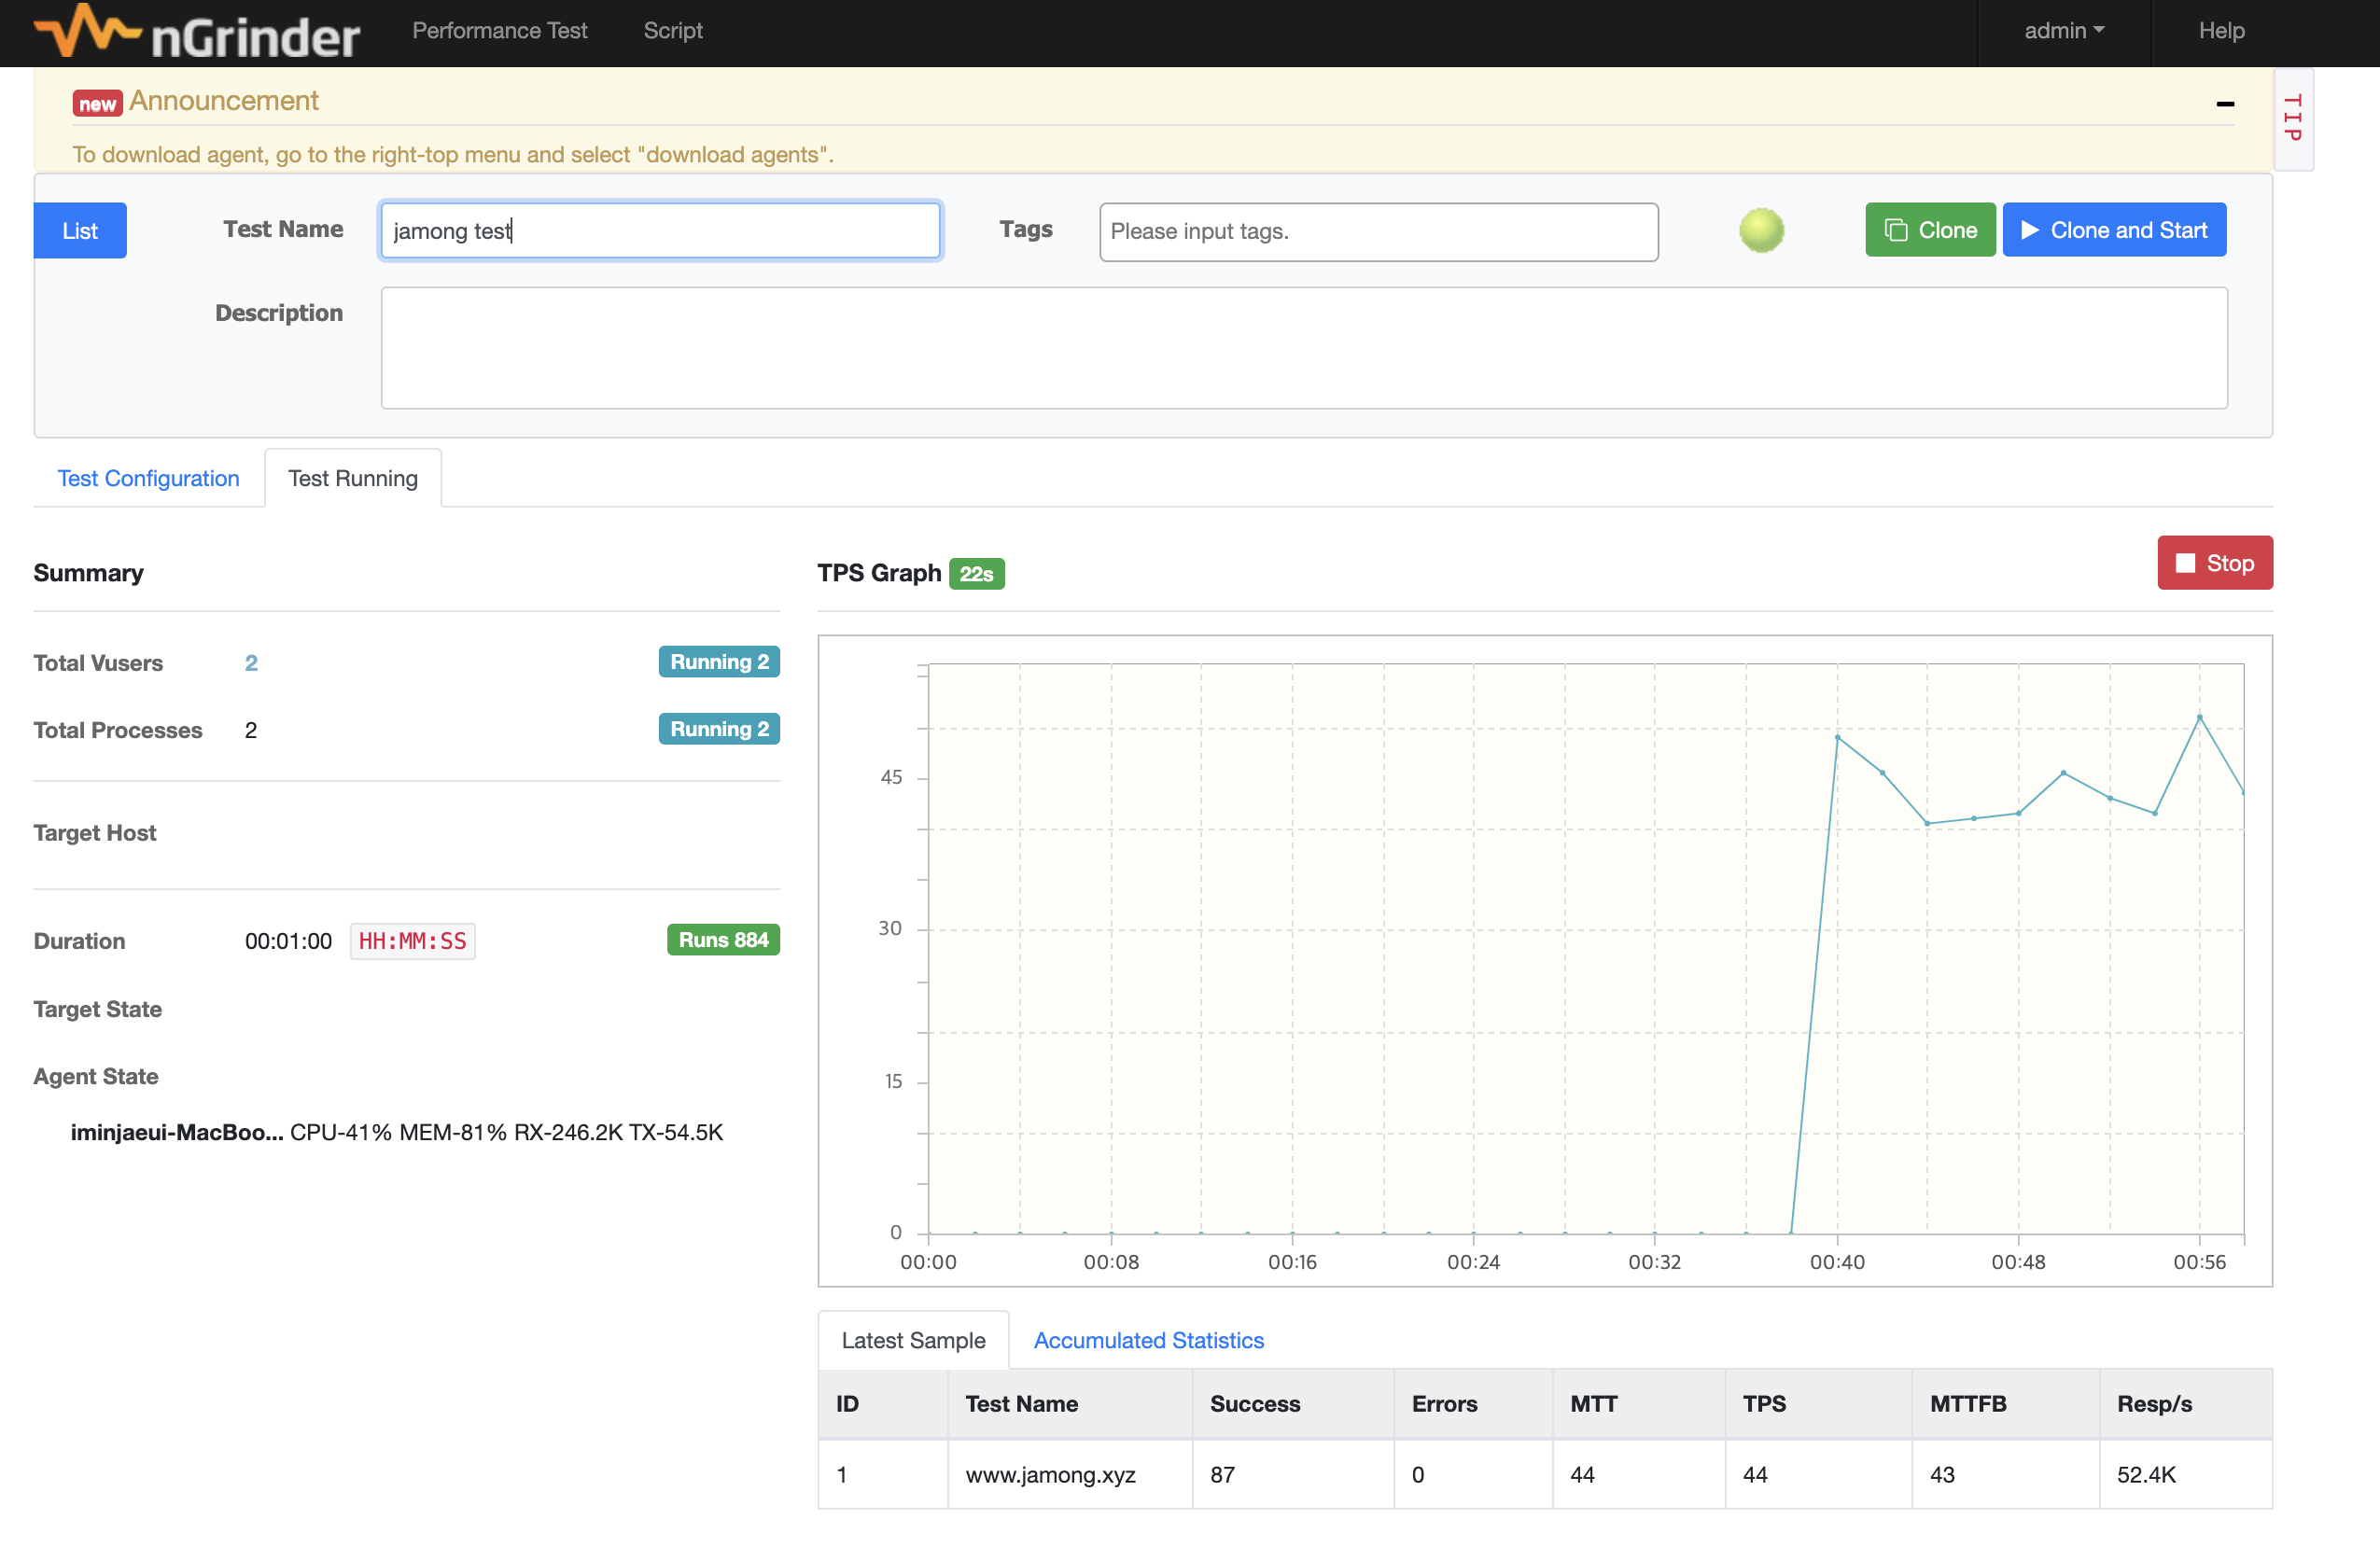Click the Duration value 00:01:00

(288, 941)
